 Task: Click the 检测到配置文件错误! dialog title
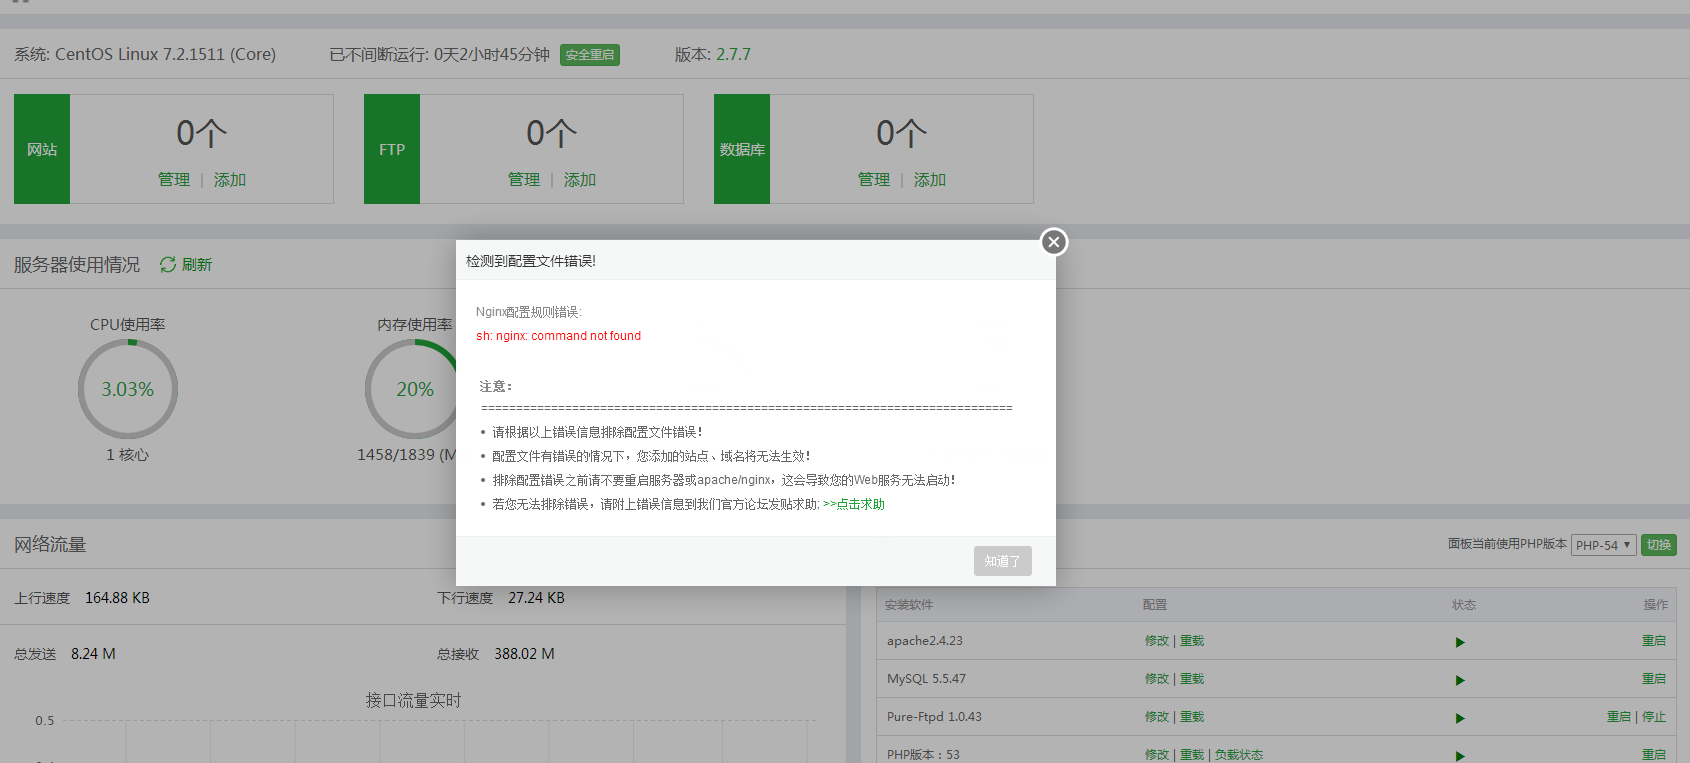531,261
